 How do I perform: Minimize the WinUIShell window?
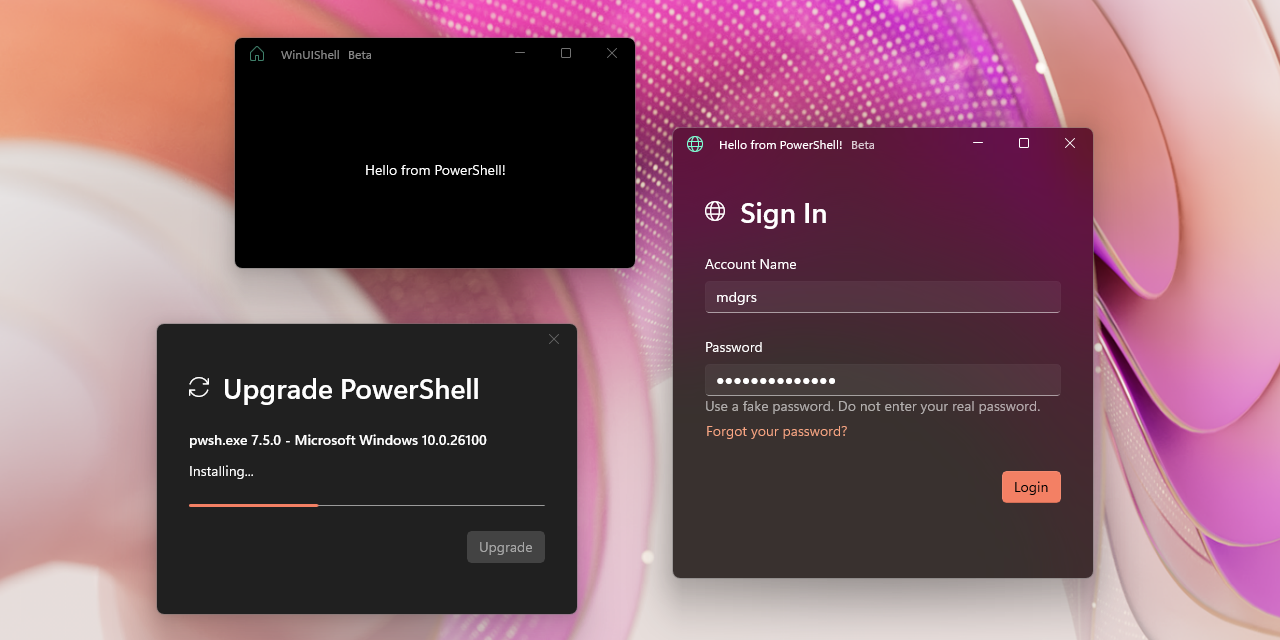pos(520,53)
